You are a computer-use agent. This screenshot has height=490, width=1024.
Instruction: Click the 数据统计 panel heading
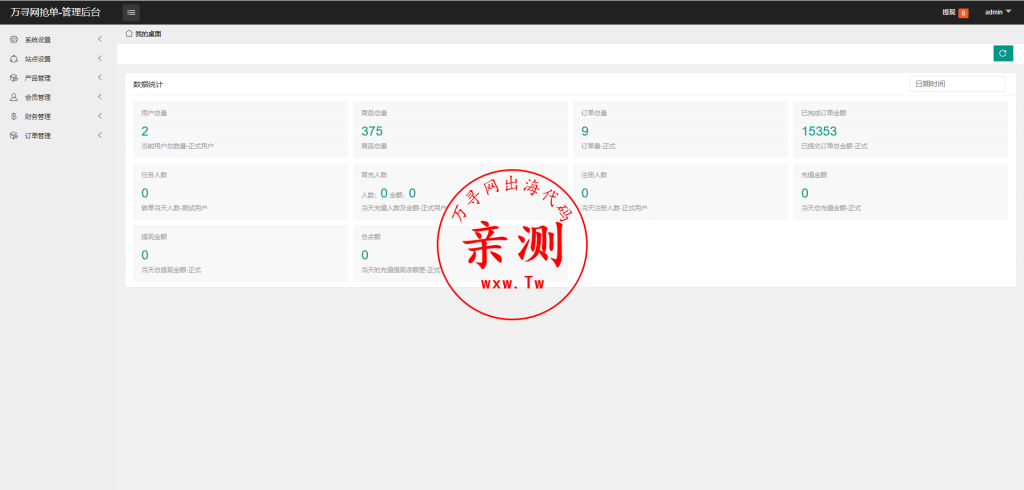click(148, 84)
